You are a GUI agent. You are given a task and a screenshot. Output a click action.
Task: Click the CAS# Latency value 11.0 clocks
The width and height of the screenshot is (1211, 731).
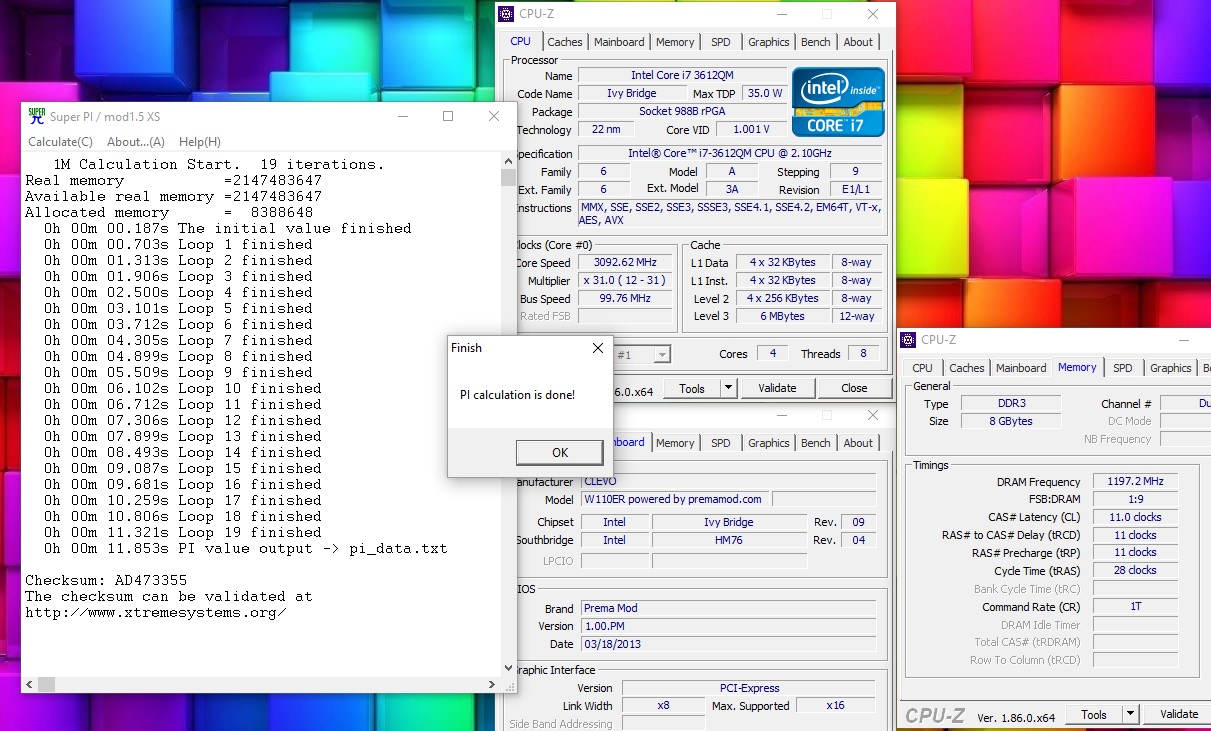tap(1135, 517)
